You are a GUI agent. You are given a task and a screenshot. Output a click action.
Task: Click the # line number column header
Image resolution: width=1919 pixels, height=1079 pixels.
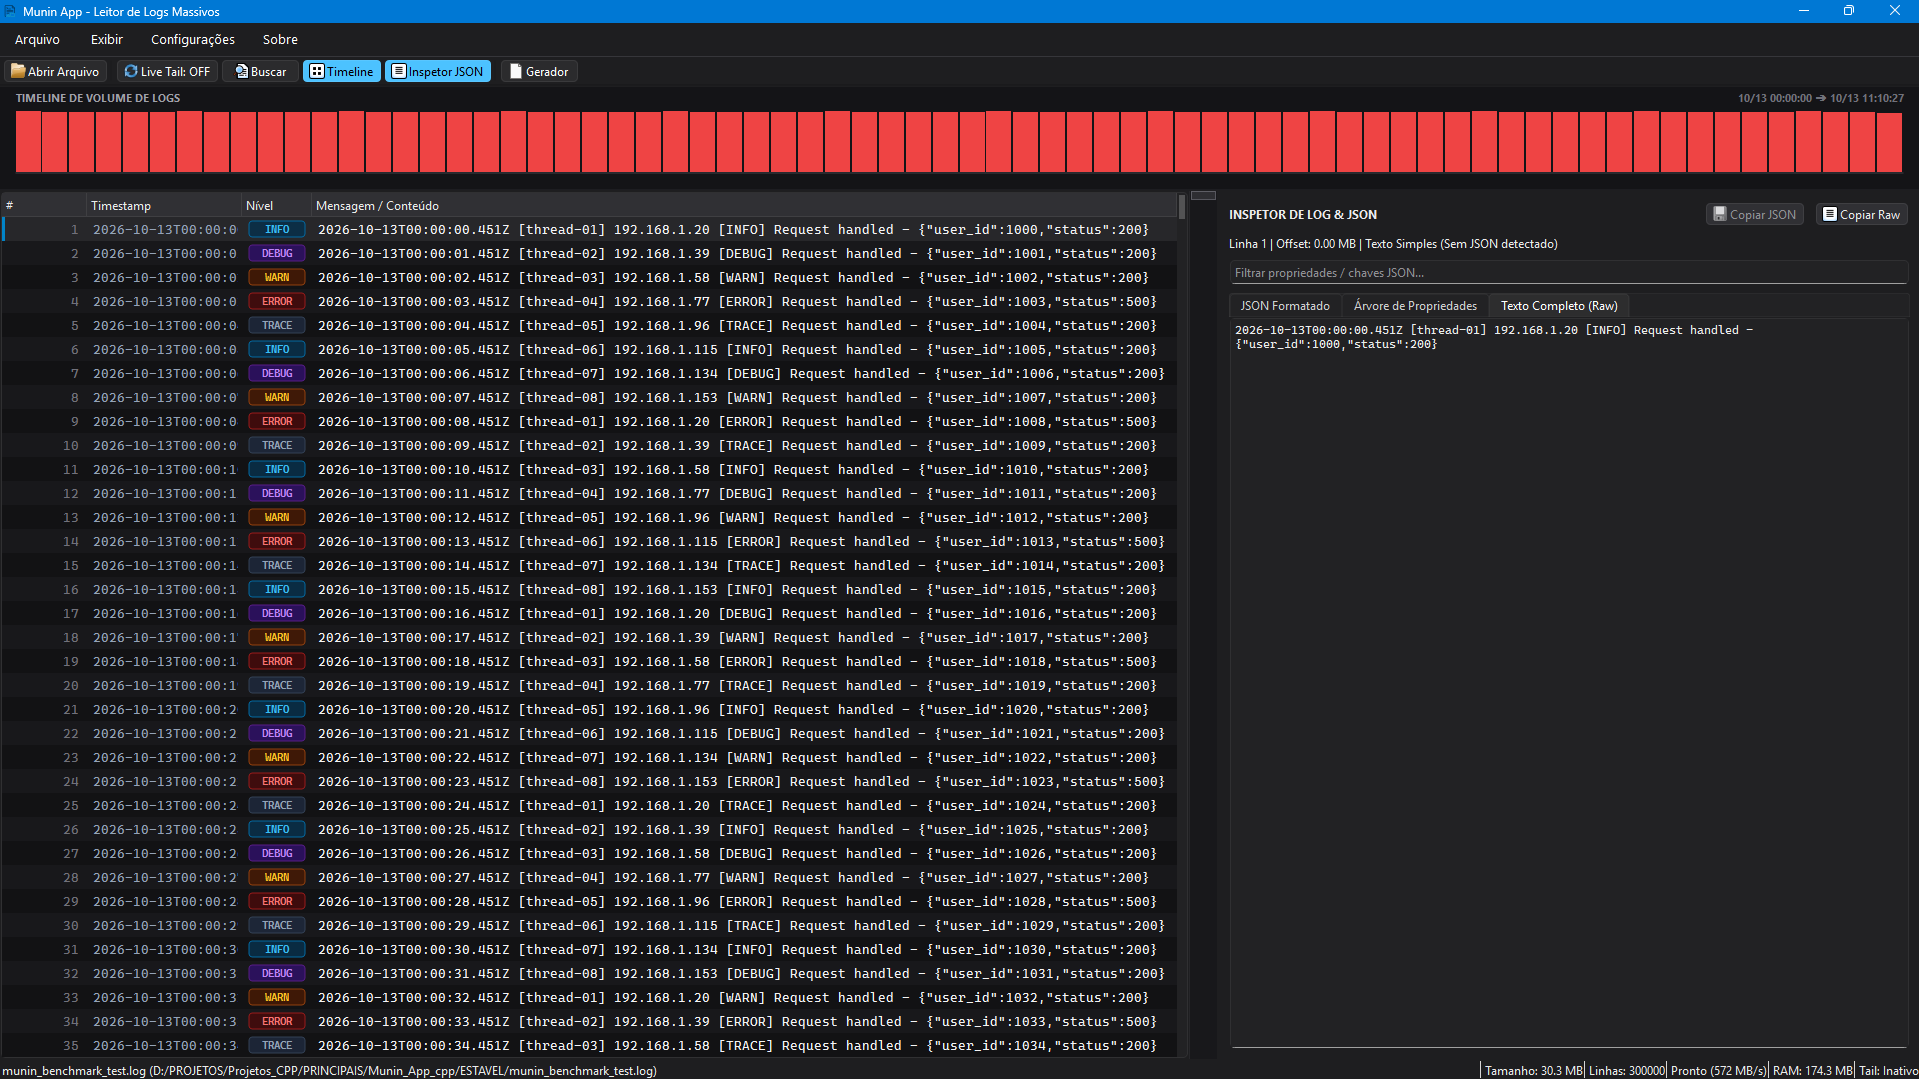click(x=43, y=205)
